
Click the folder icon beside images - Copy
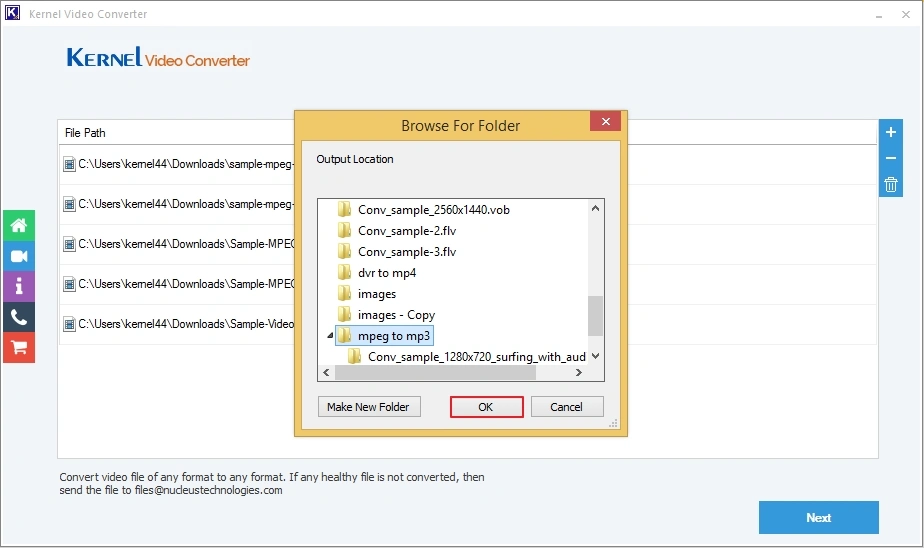(x=345, y=315)
